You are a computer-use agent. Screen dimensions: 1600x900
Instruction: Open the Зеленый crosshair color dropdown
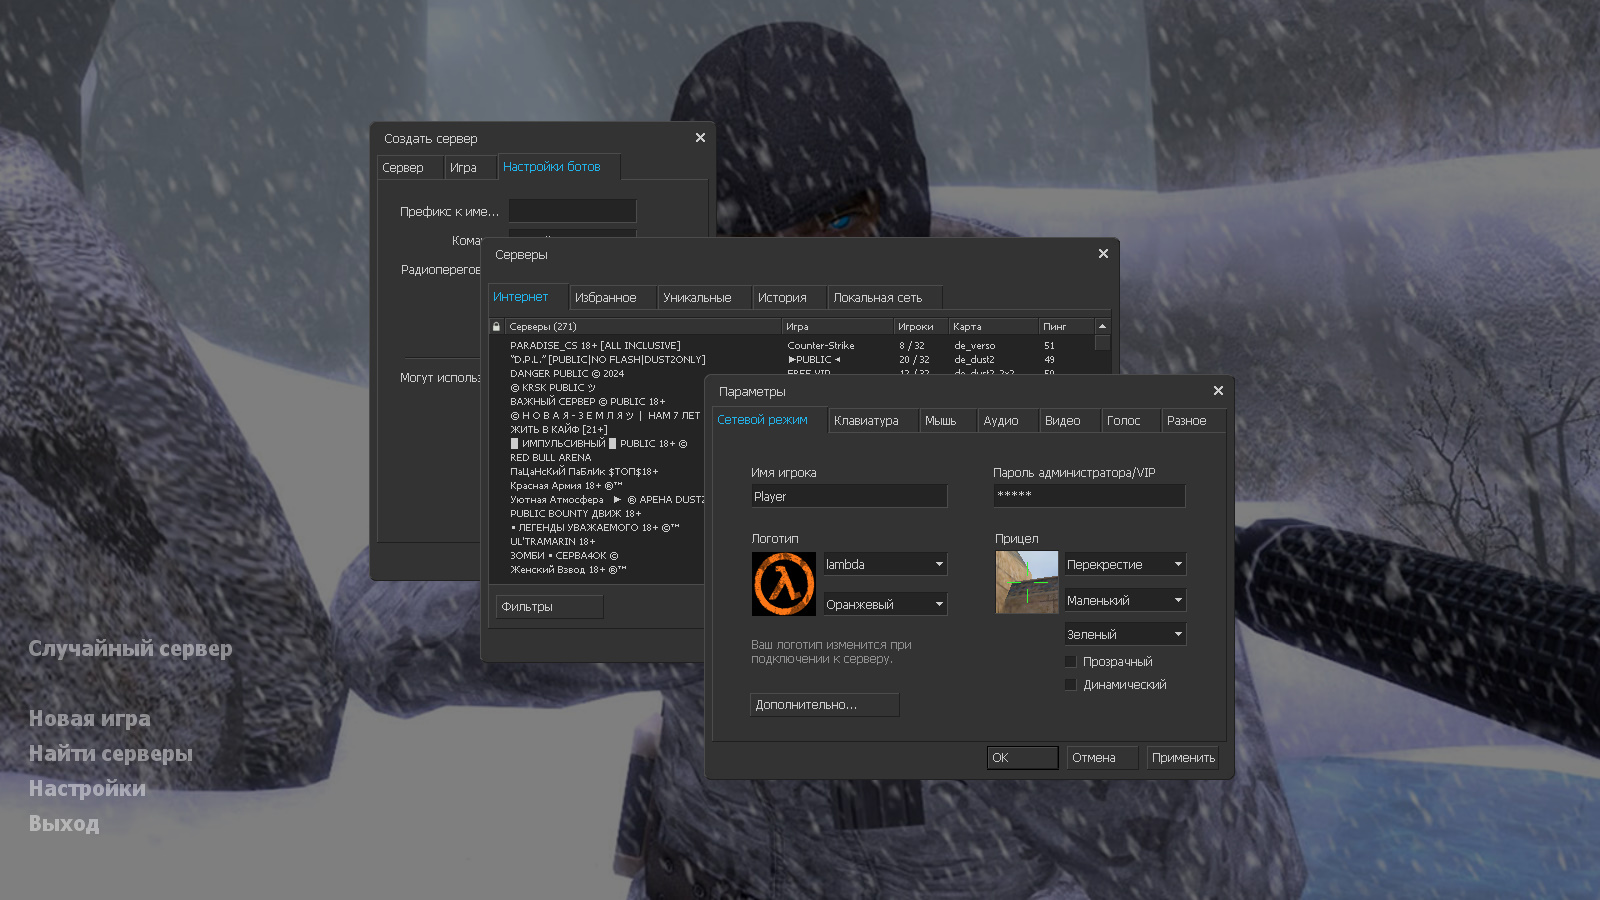click(1124, 635)
